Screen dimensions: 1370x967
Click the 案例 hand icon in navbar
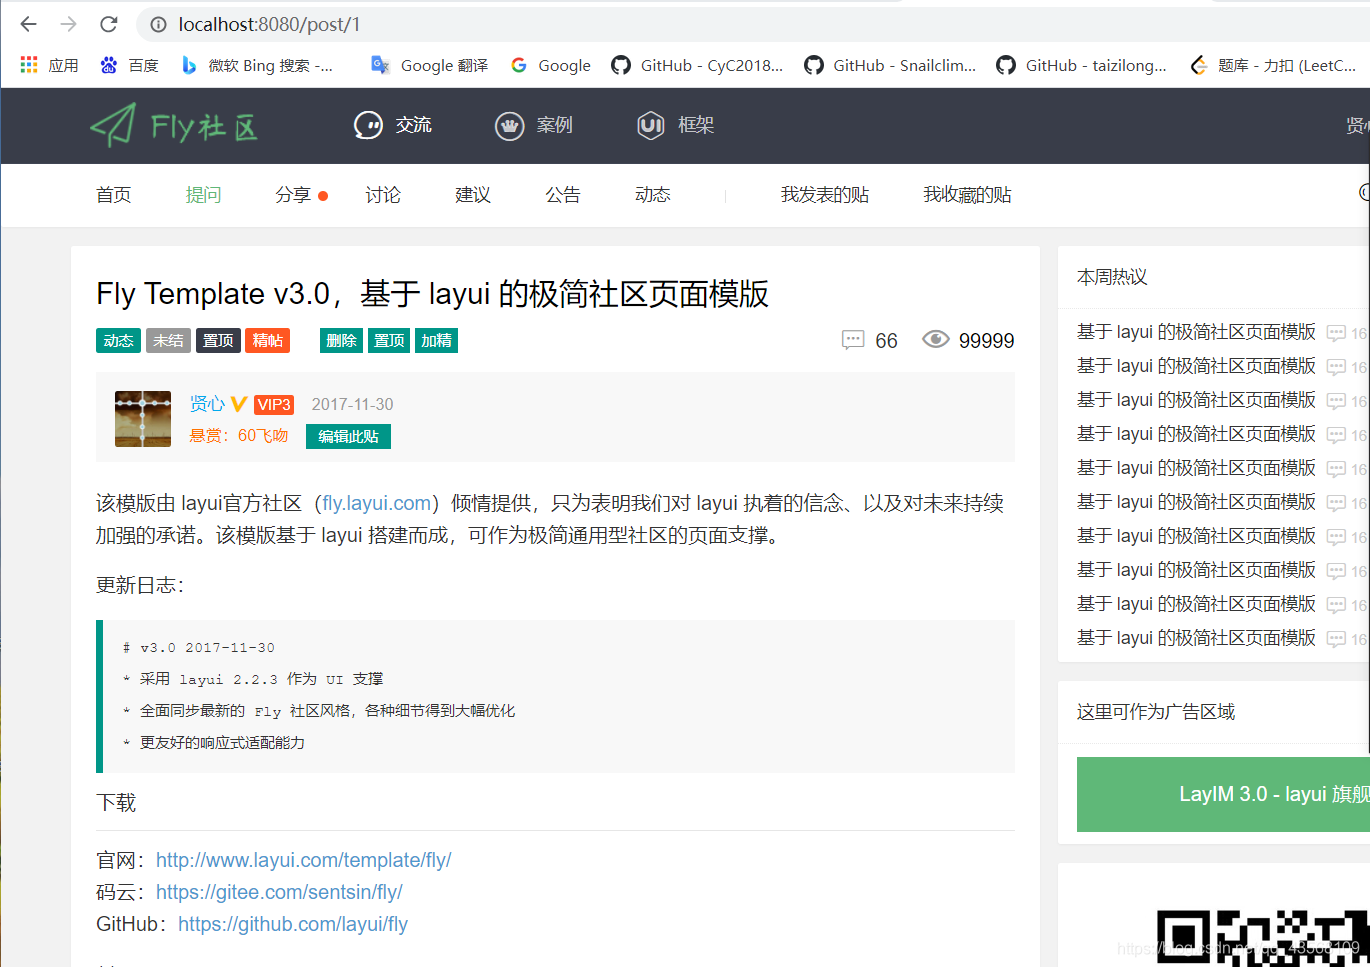point(510,126)
